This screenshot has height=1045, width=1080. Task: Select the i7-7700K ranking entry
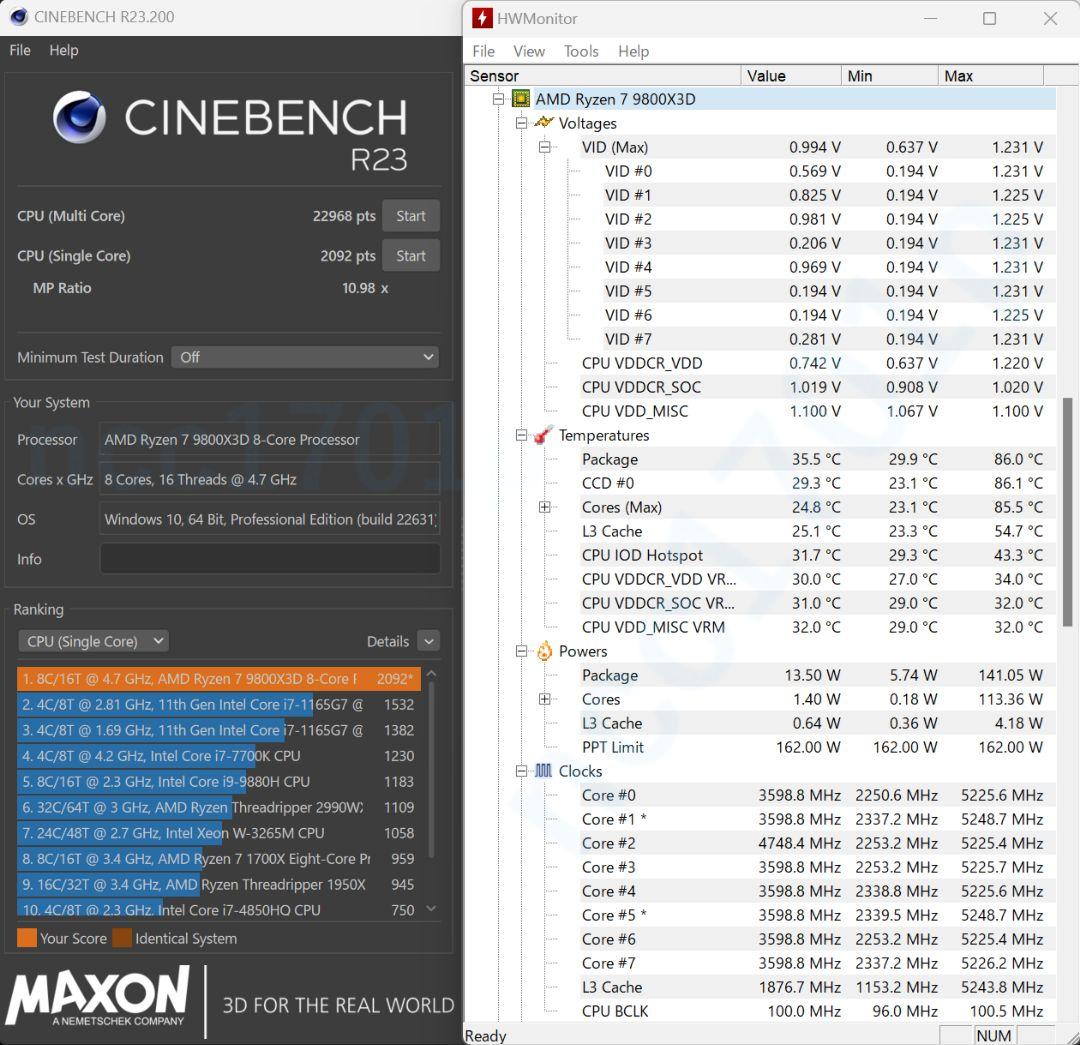tap(218, 756)
